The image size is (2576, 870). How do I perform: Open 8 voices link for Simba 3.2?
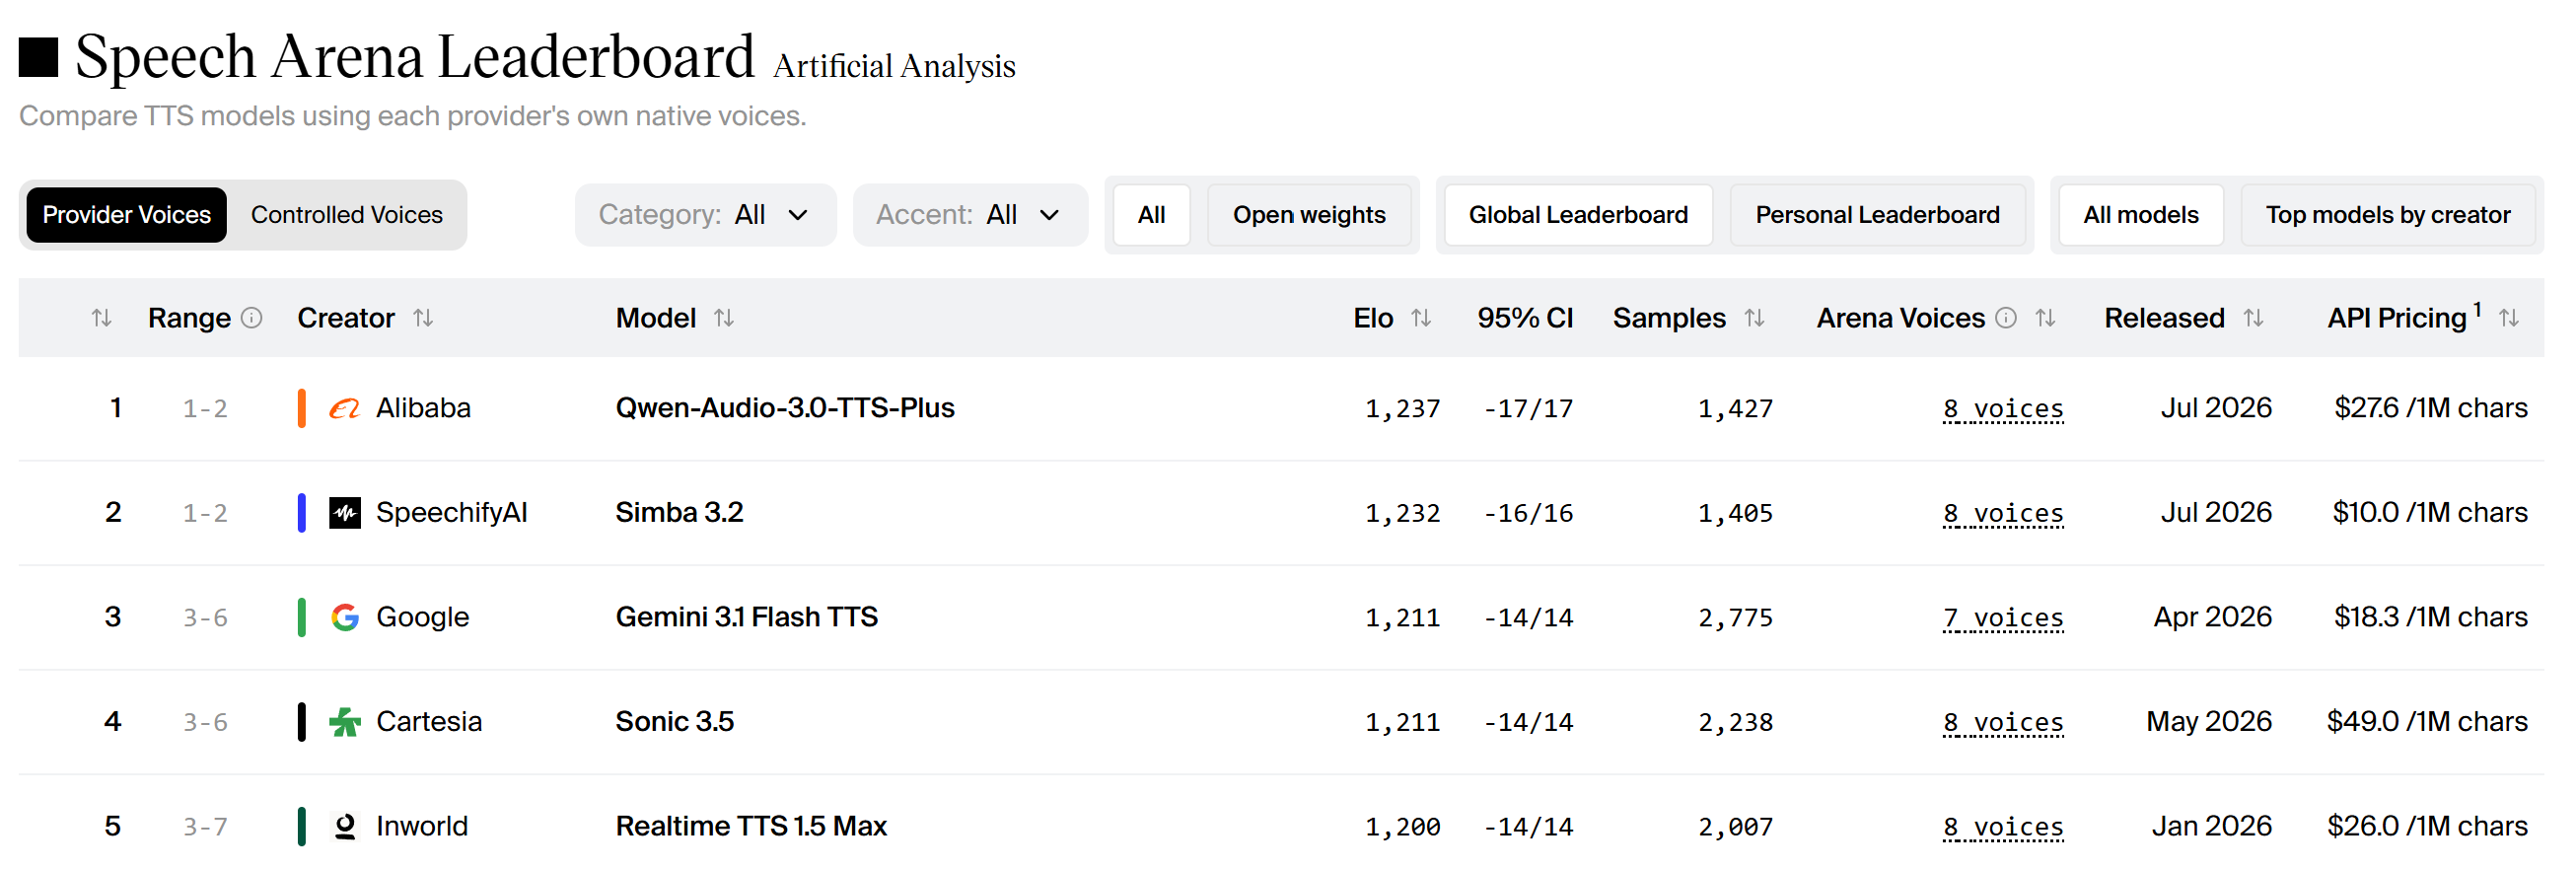click(x=2003, y=513)
